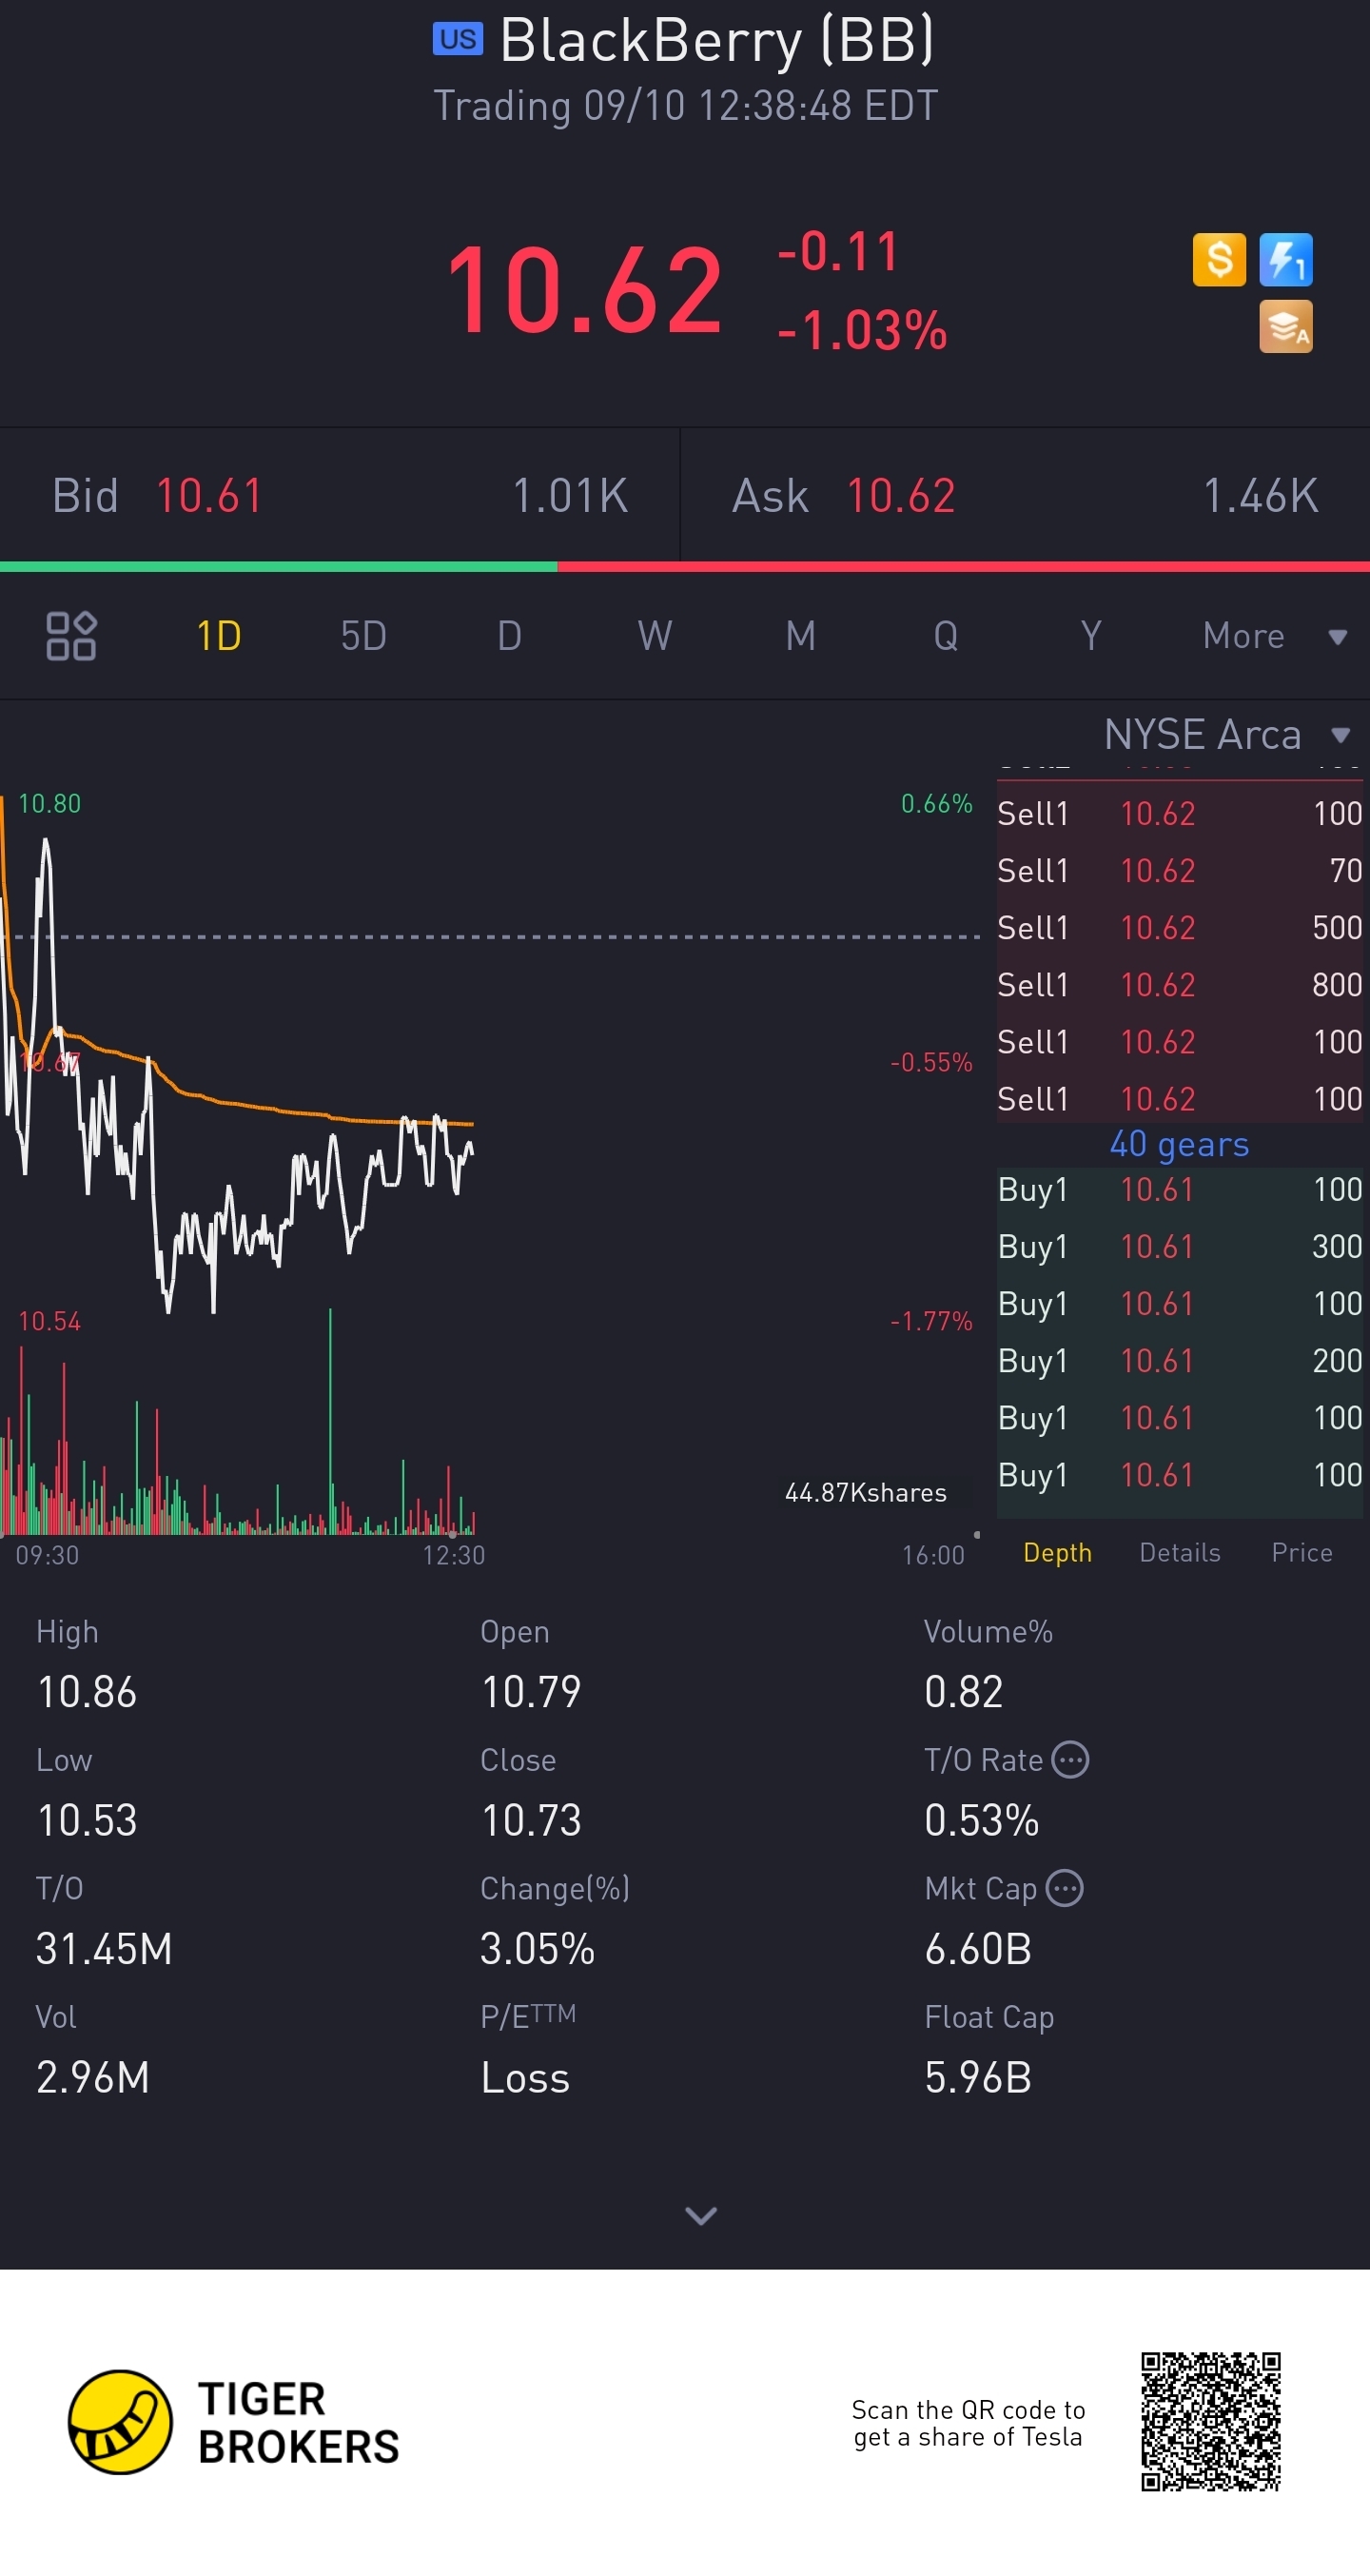Tap the current price 10.62

tap(584, 290)
